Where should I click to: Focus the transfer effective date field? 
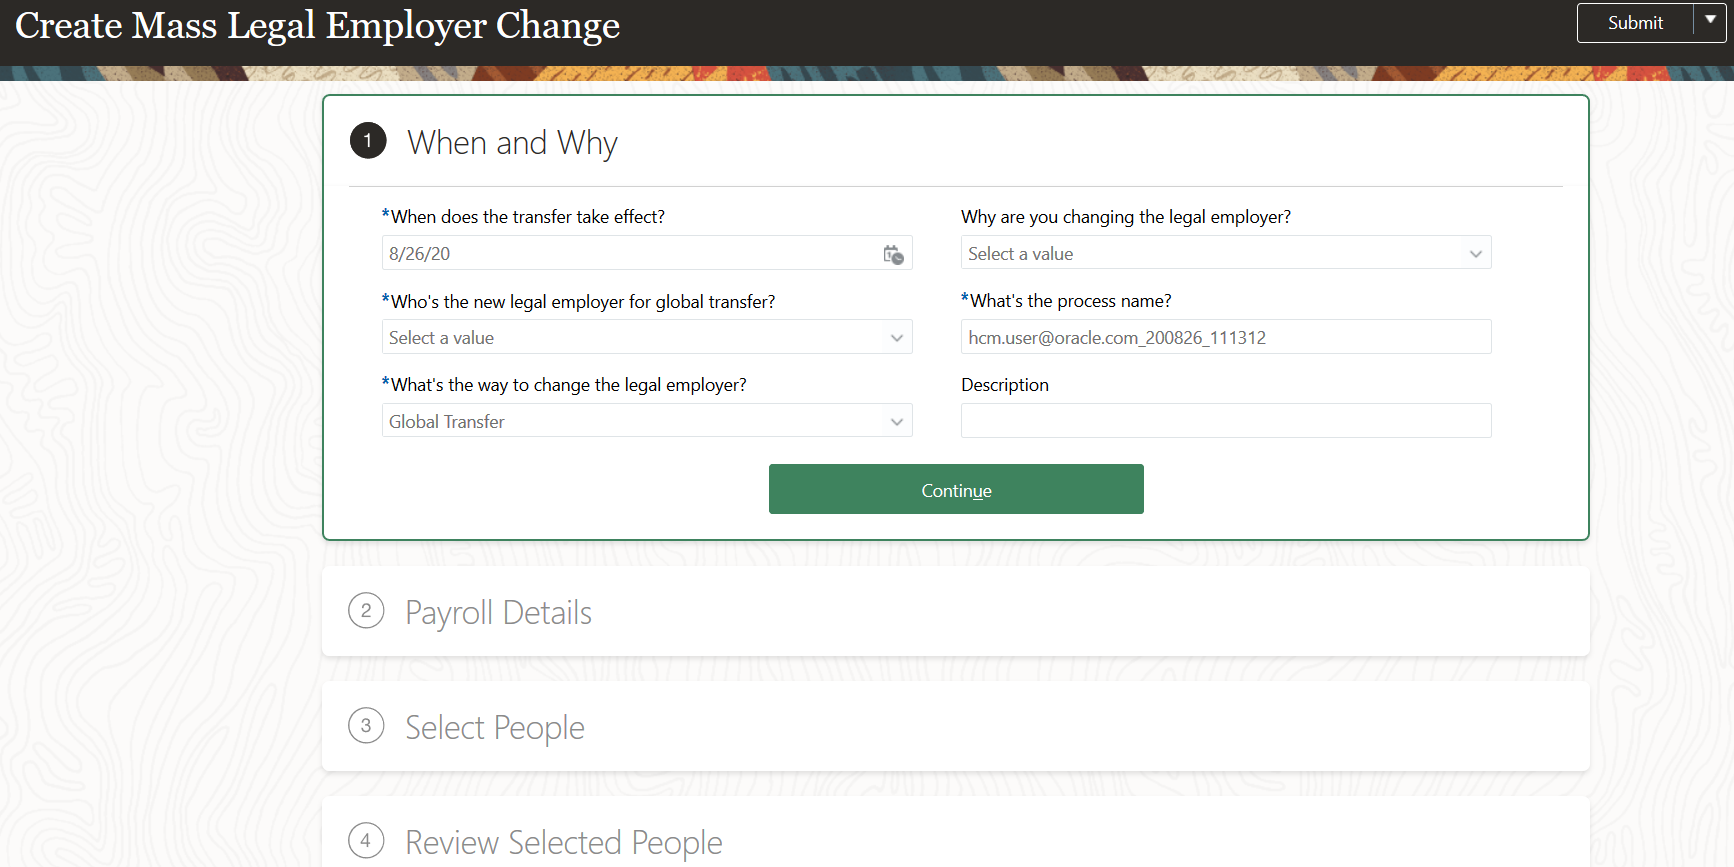[630, 254]
